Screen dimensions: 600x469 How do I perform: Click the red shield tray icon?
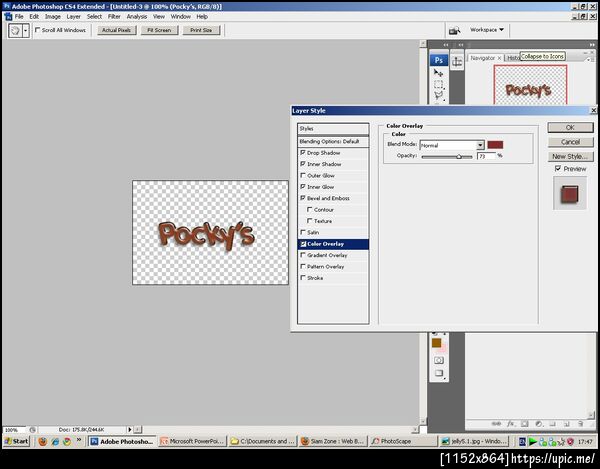coord(571,441)
